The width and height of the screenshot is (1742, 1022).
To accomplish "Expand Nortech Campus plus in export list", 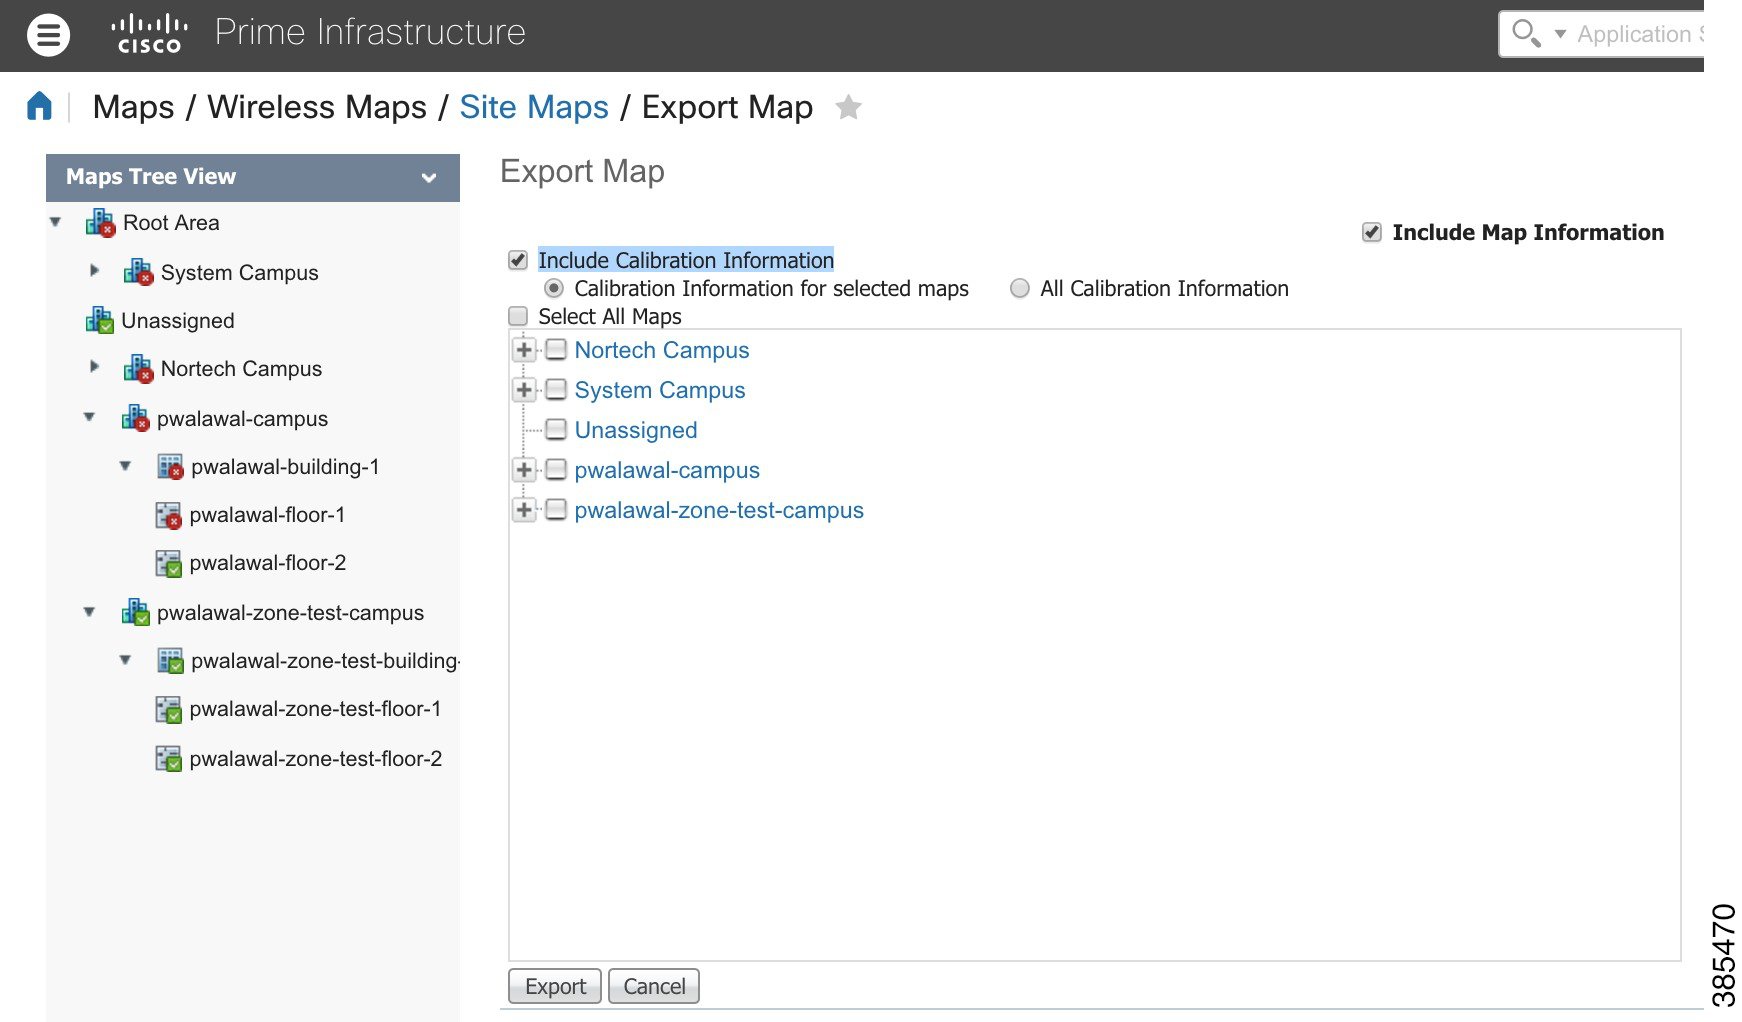I will tap(524, 349).
